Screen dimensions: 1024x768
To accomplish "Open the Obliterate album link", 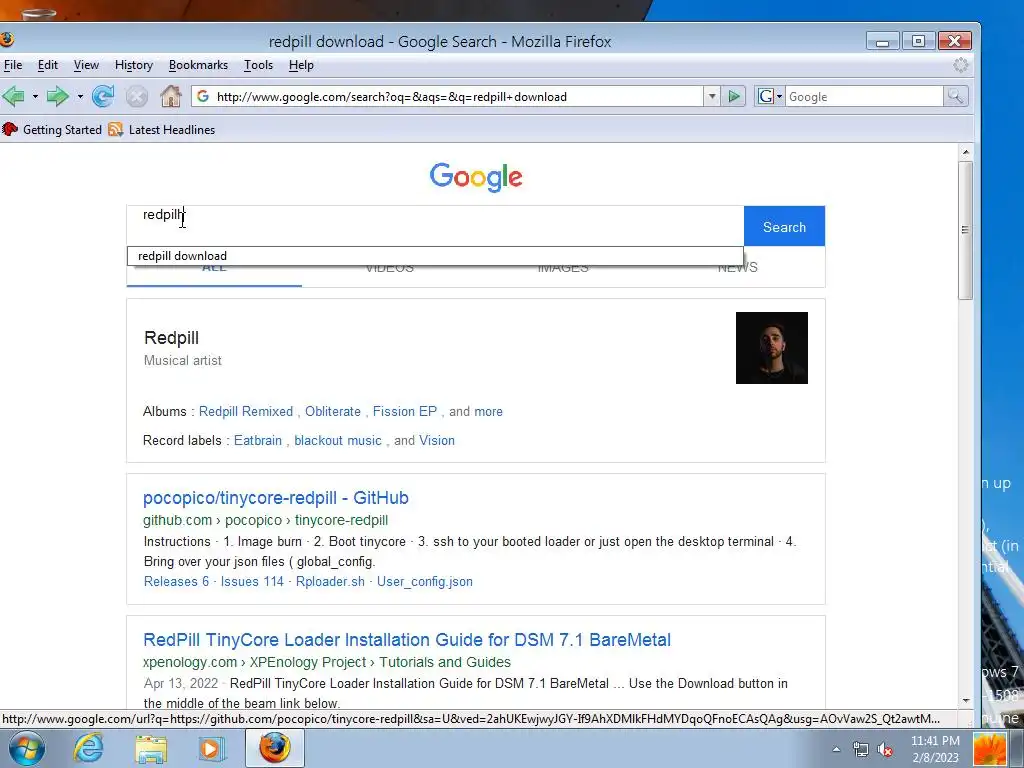I will [332, 411].
